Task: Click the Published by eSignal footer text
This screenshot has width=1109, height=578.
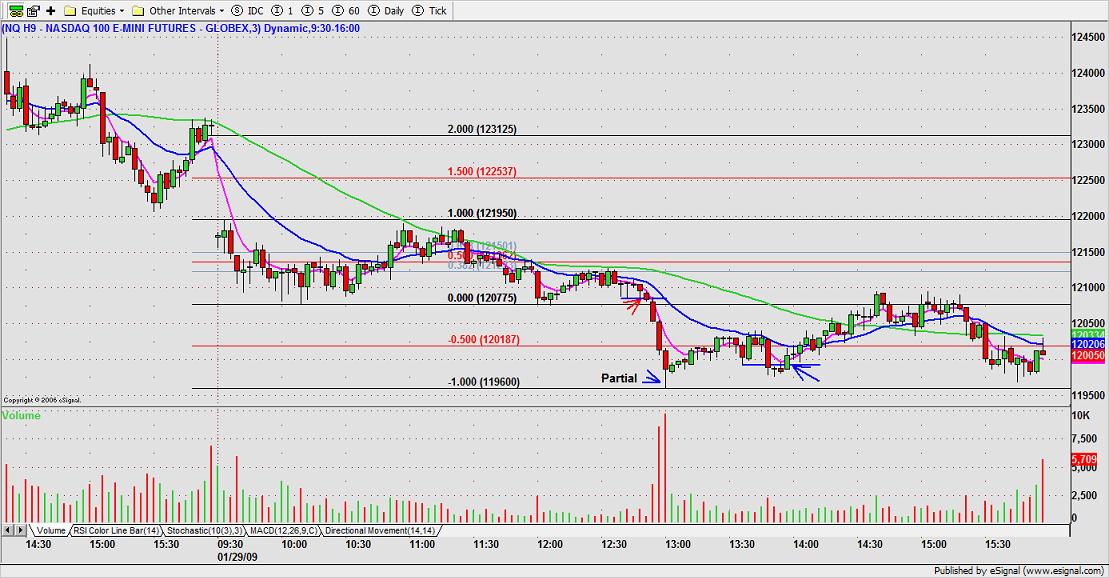Action: coord(1018,571)
